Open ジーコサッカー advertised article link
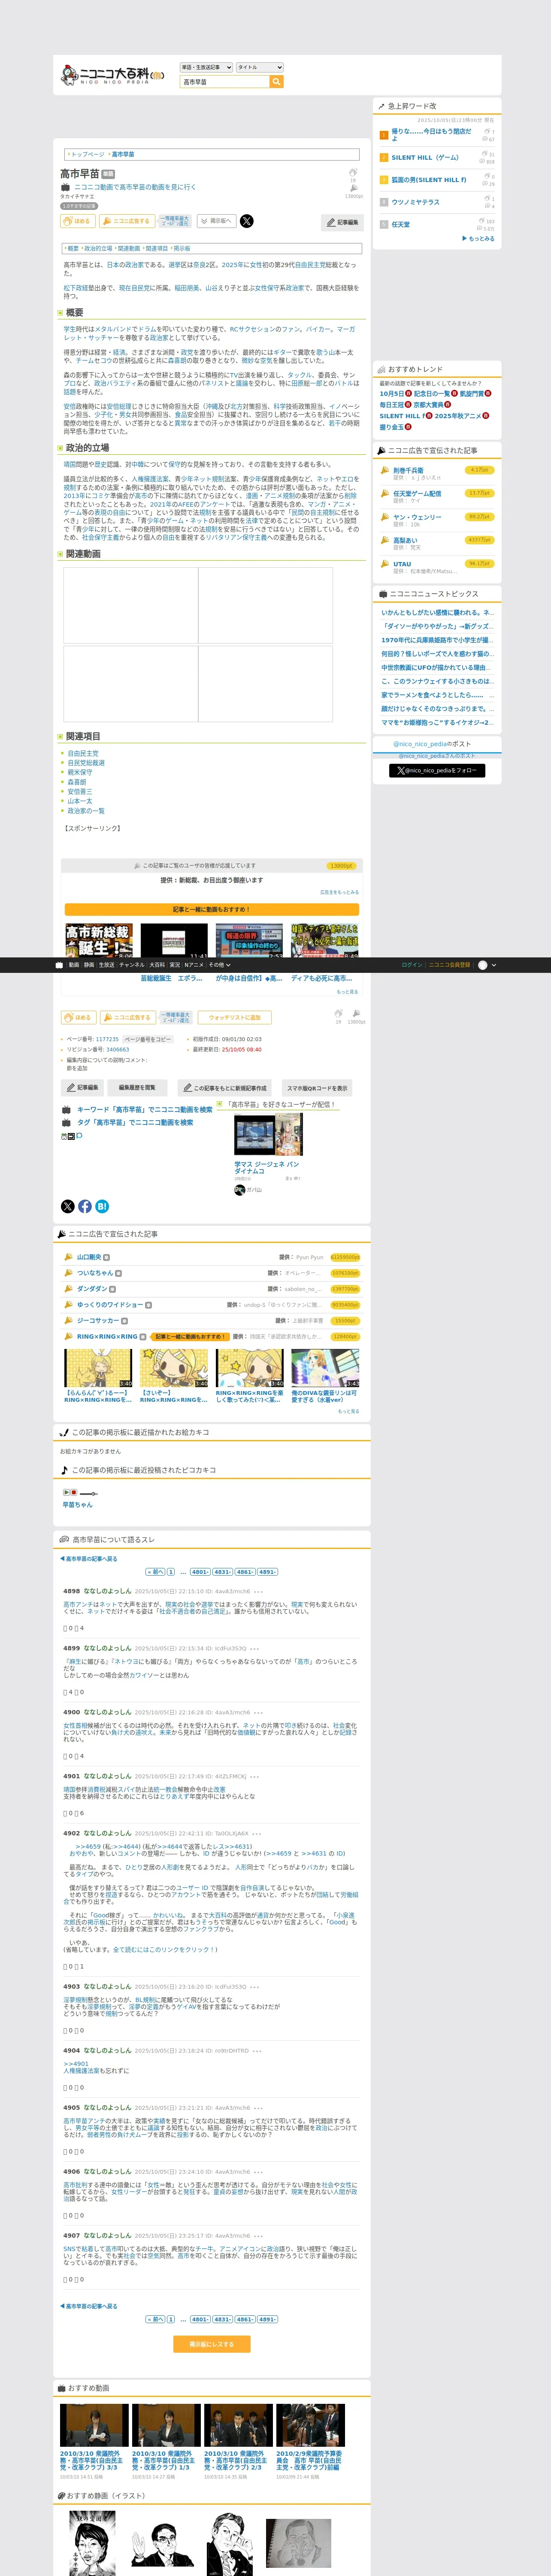Screen dimensions: 551x2576 point(98,1320)
